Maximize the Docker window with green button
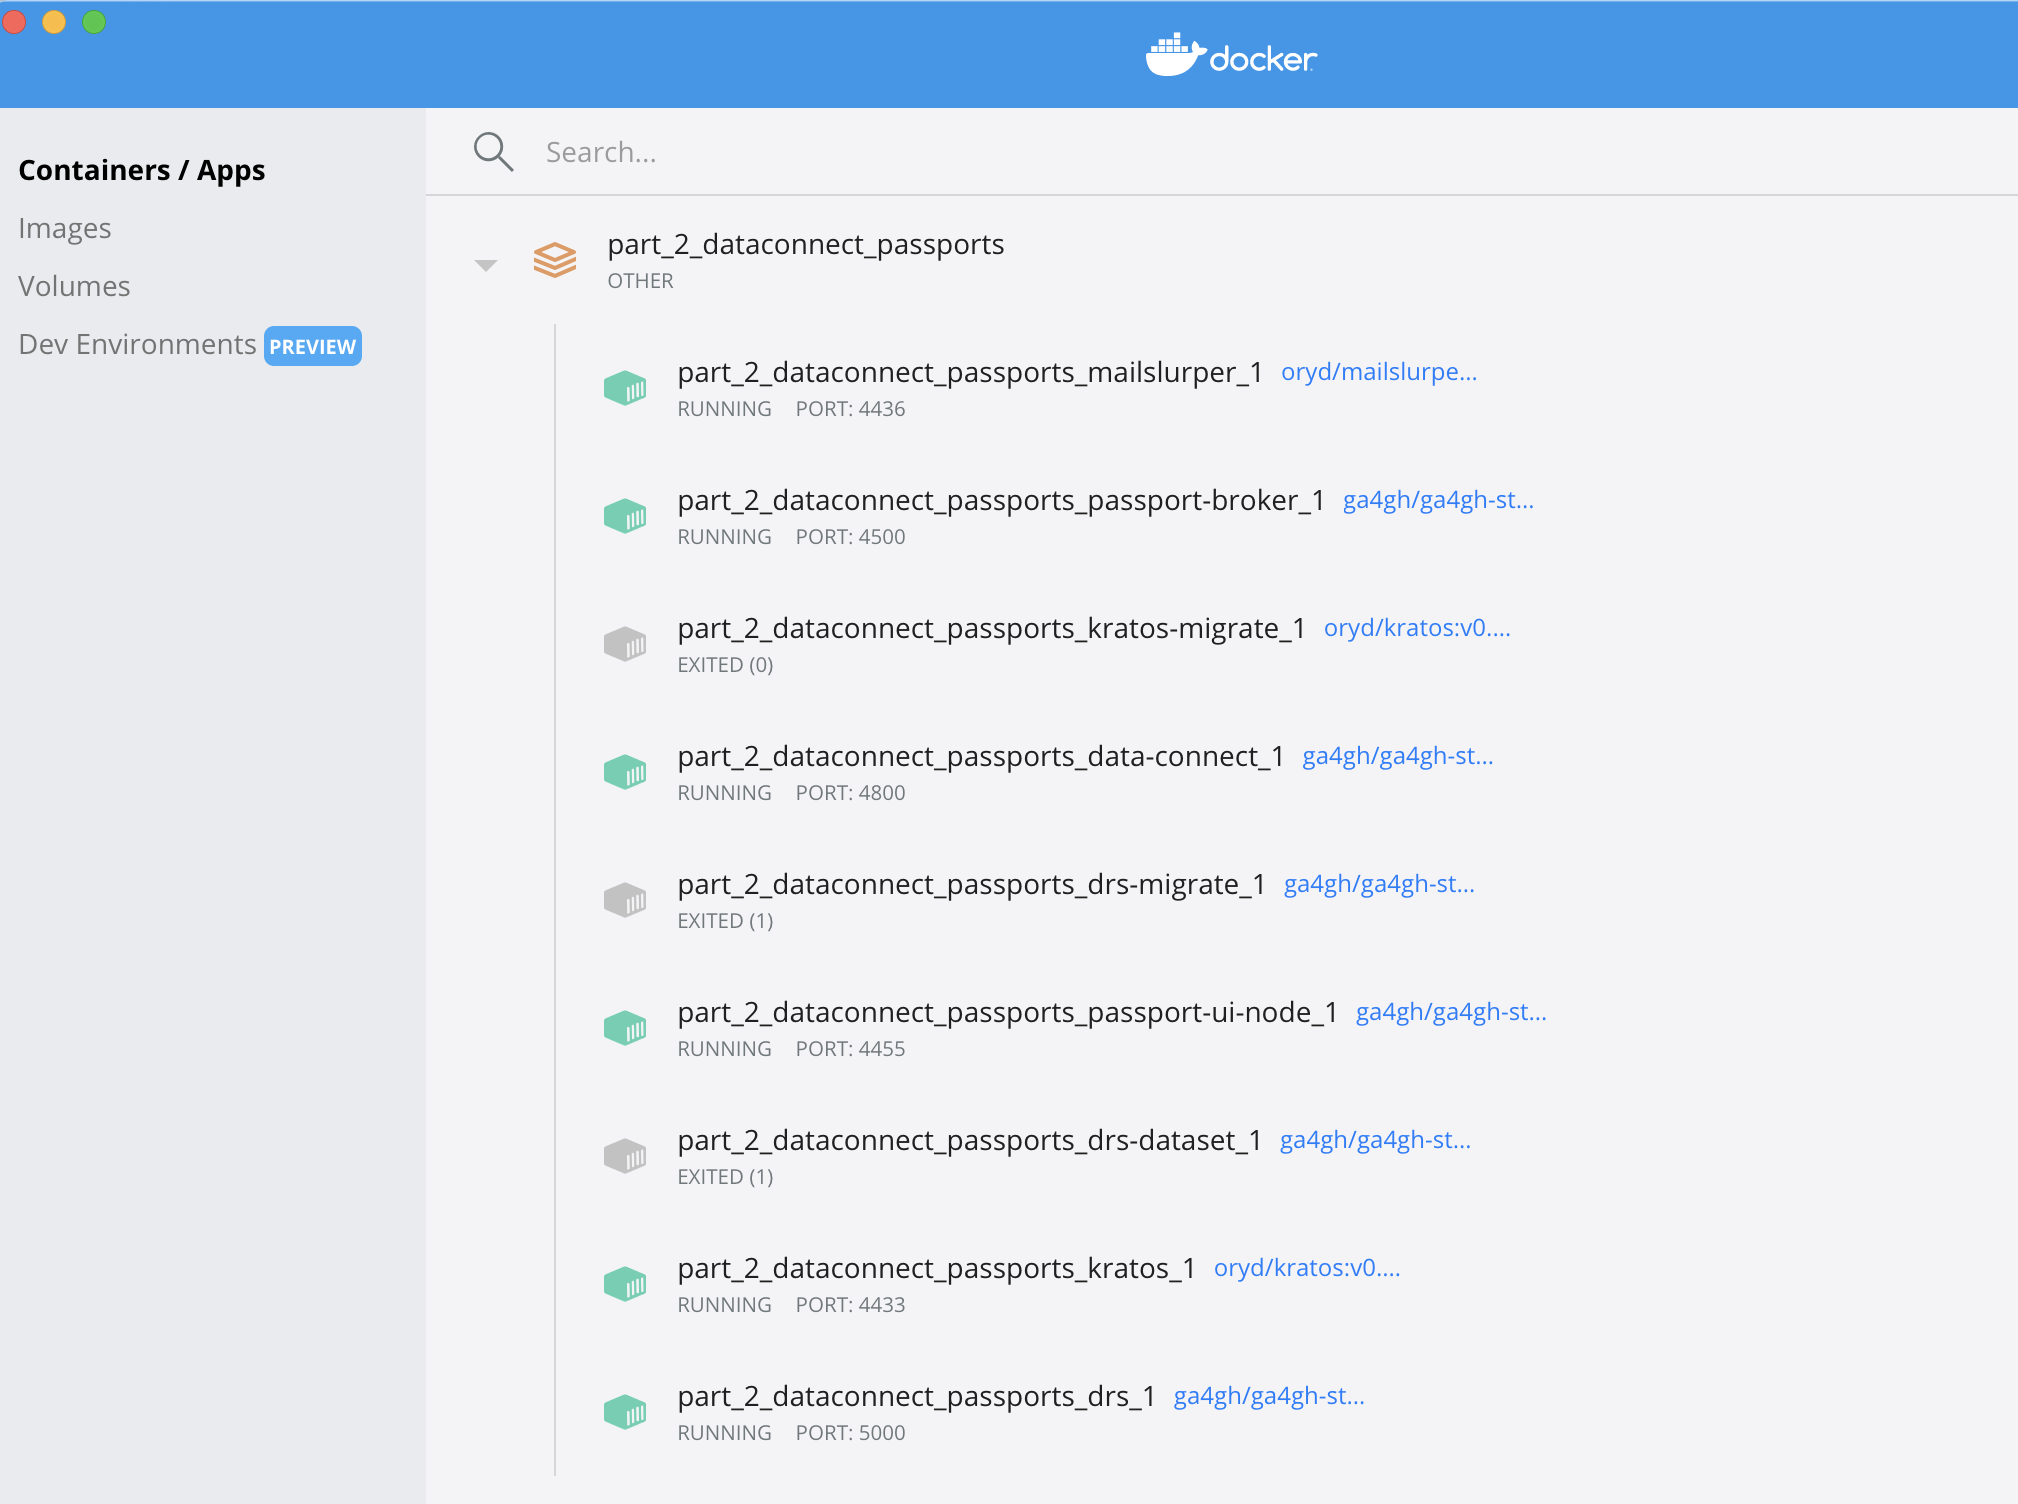Viewport: 2018px width, 1504px height. [x=94, y=21]
